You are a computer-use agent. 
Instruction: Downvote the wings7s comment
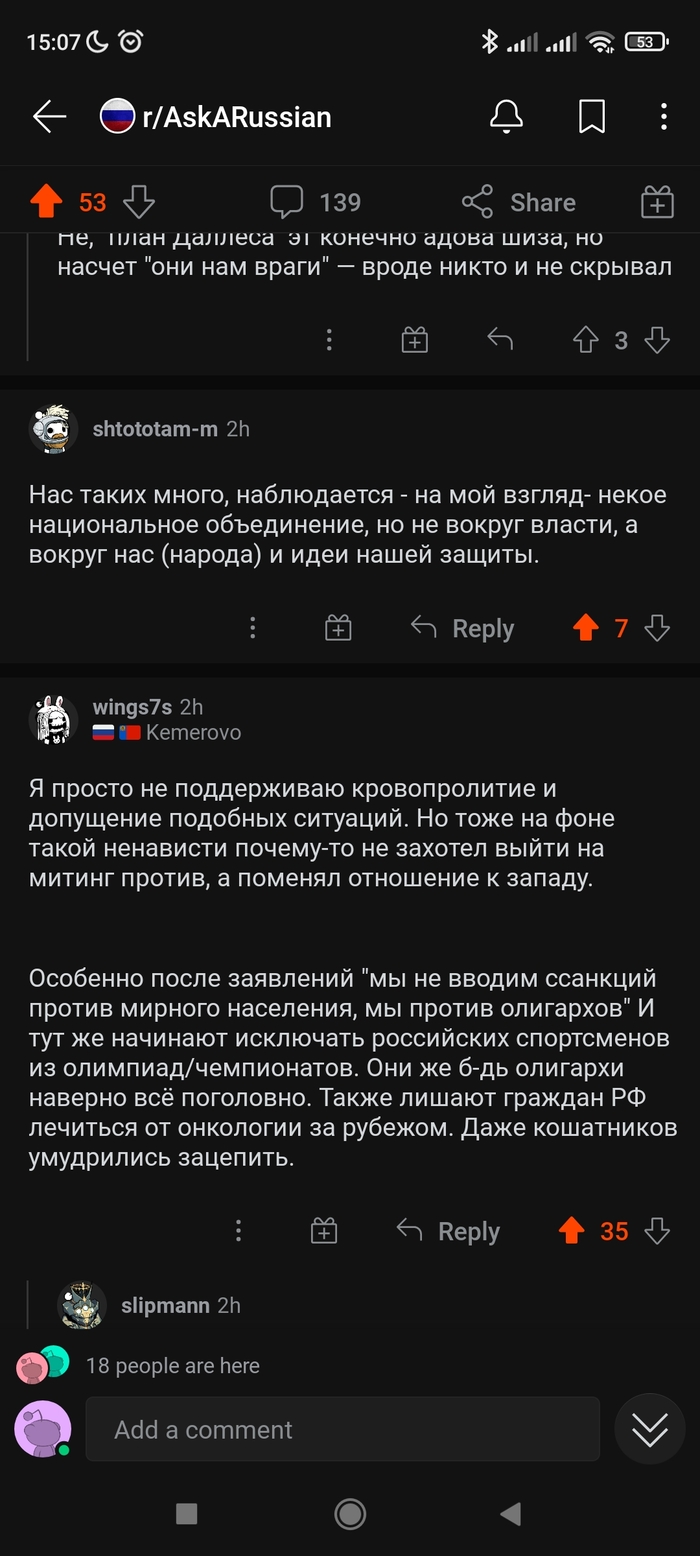(x=657, y=1231)
